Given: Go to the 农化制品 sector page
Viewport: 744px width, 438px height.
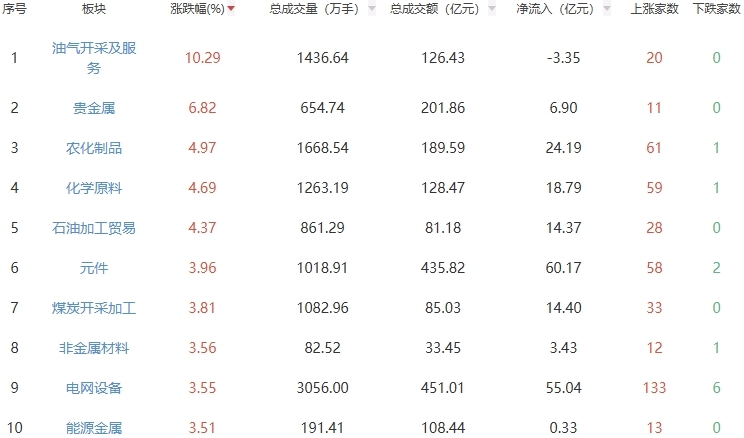Looking at the screenshot, I should pos(94,148).
